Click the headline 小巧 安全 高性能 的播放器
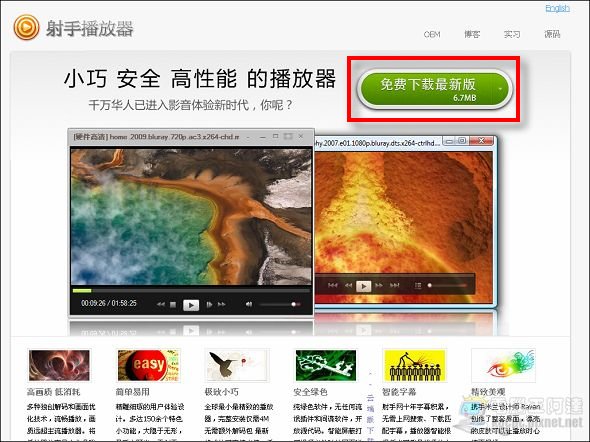590x442 pixels. [x=199, y=79]
